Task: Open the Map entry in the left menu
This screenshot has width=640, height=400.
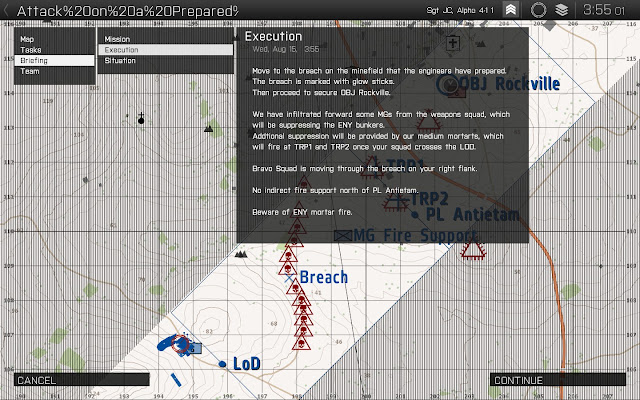Action: tap(54, 39)
